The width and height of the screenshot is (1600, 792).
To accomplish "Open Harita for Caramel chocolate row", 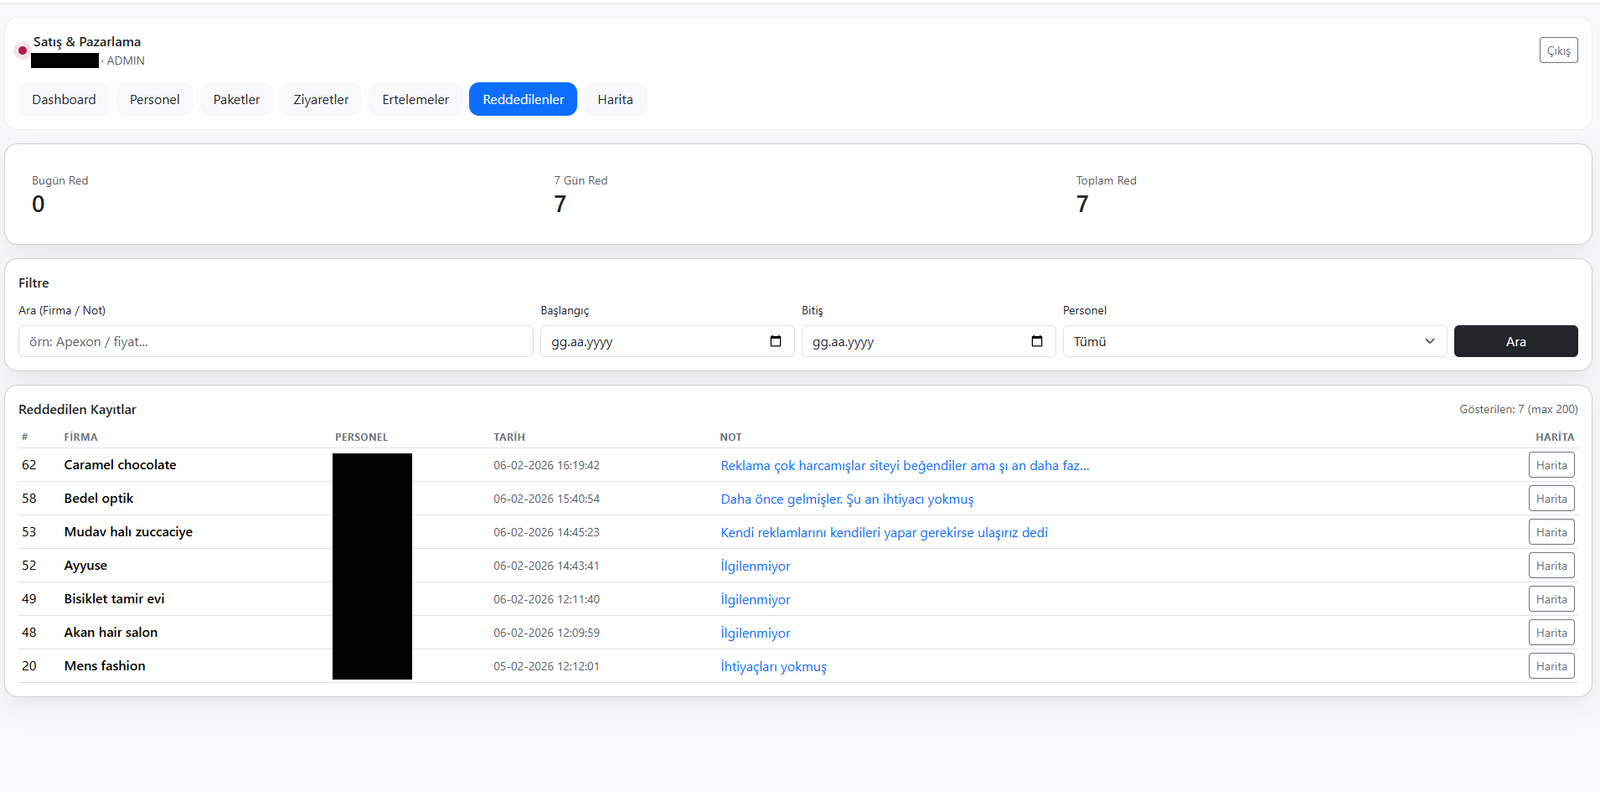I will [1551, 465].
